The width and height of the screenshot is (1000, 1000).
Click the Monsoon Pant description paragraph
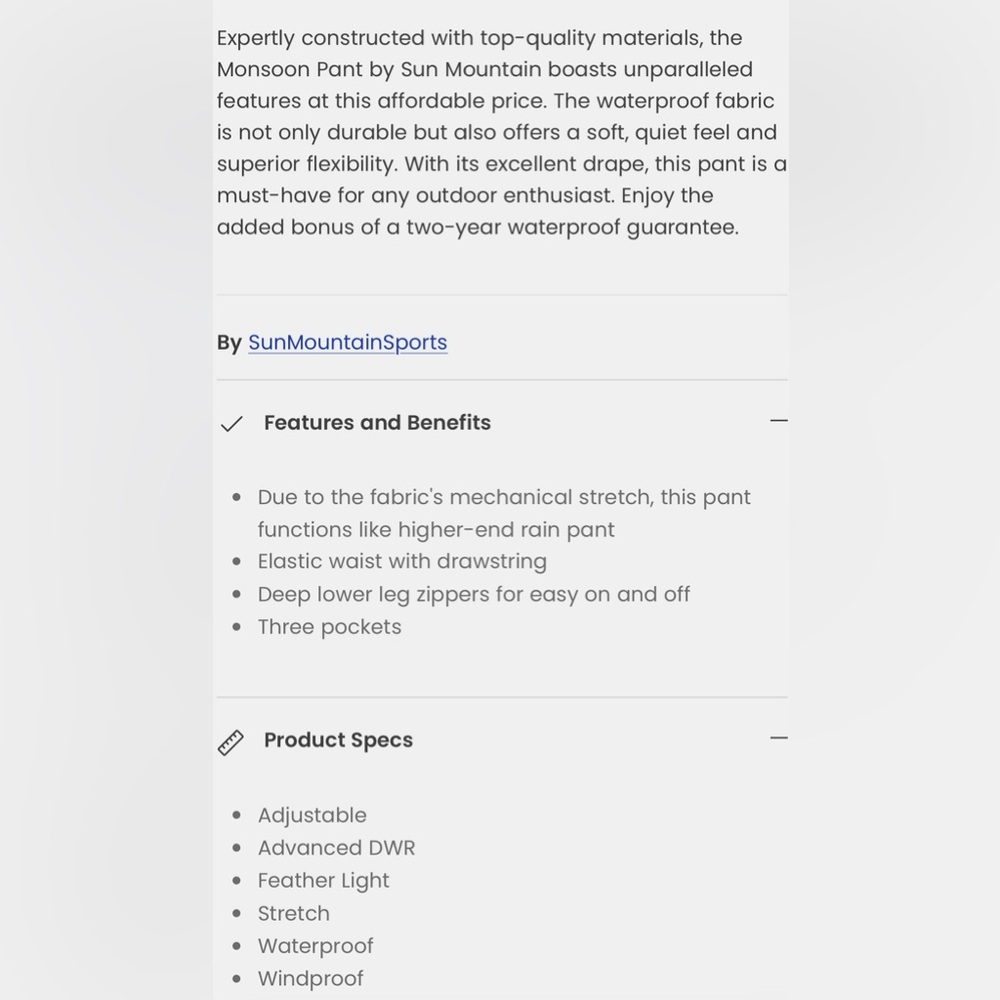click(502, 132)
